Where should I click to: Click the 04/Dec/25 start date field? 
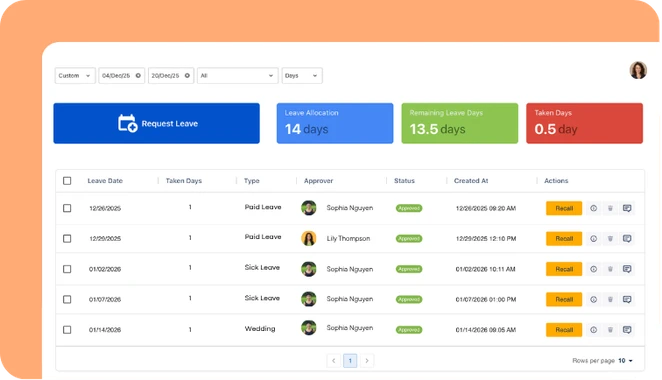122,76
